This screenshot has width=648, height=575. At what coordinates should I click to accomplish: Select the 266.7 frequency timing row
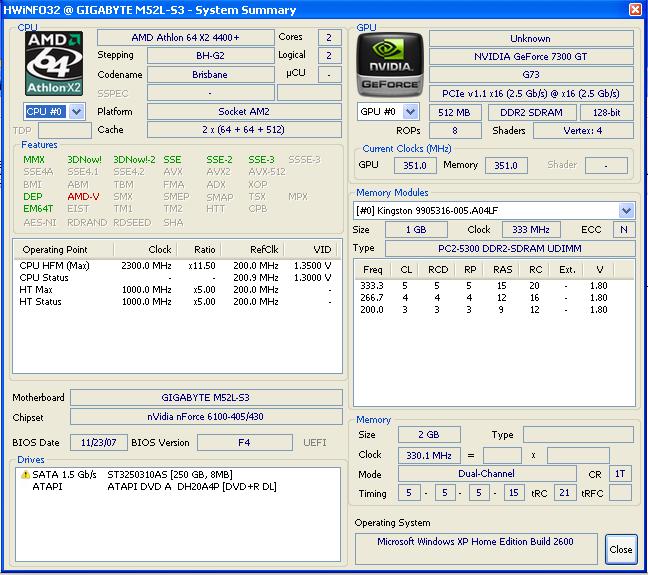click(484, 298)
